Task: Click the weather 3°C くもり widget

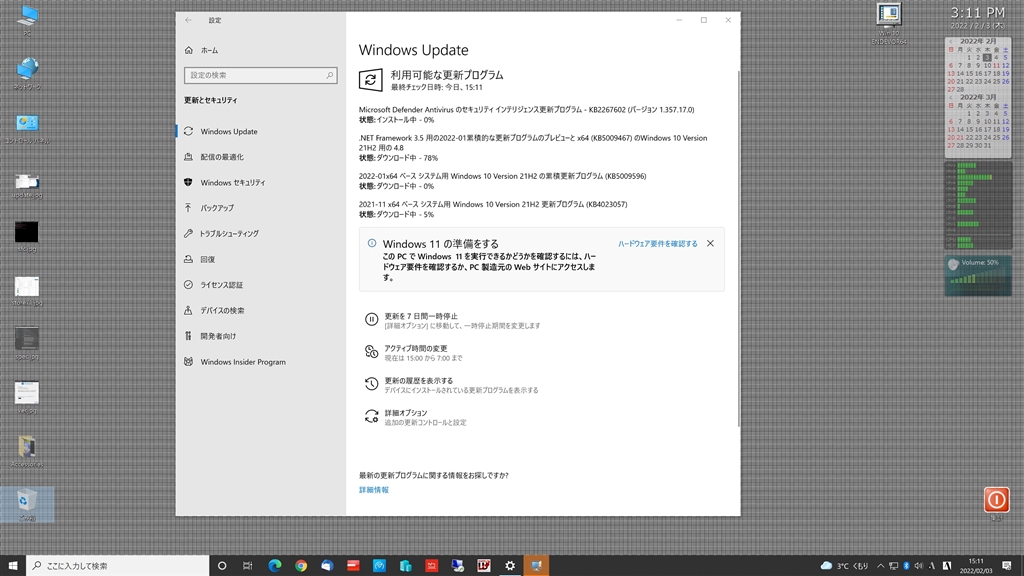Action: [x=844, y=566]
